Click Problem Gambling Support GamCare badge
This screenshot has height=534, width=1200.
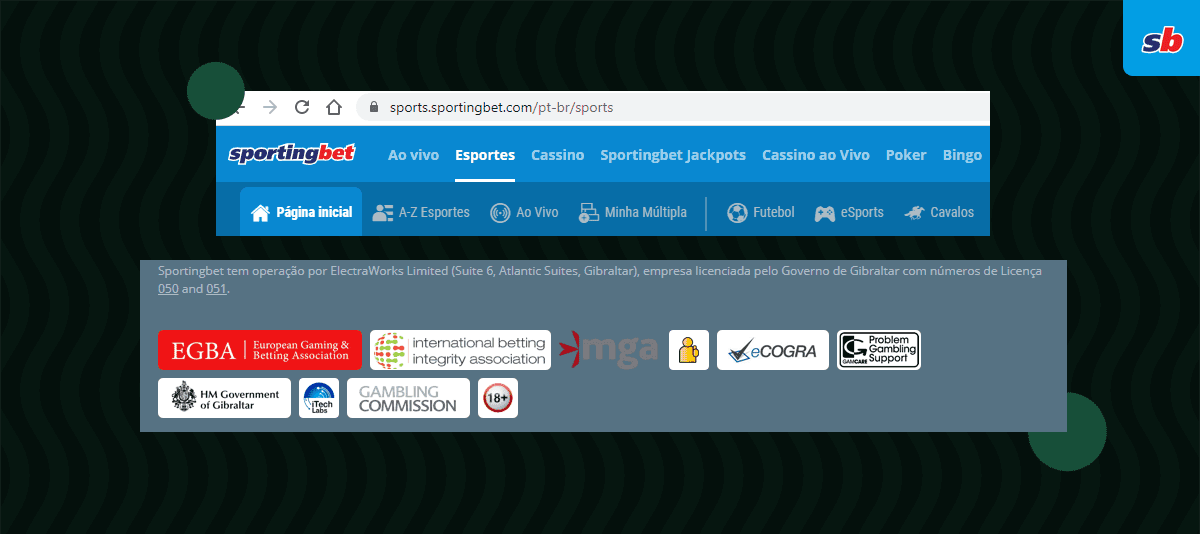click(879, 350)
